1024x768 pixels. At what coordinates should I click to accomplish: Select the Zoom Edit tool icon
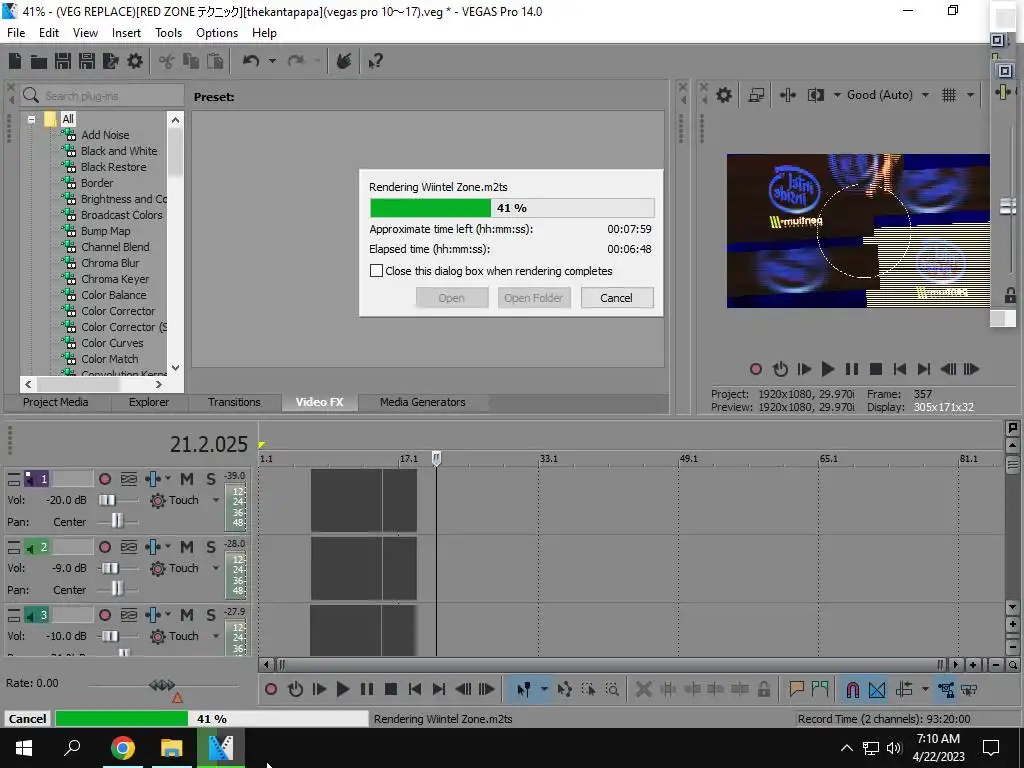(612, 689)
